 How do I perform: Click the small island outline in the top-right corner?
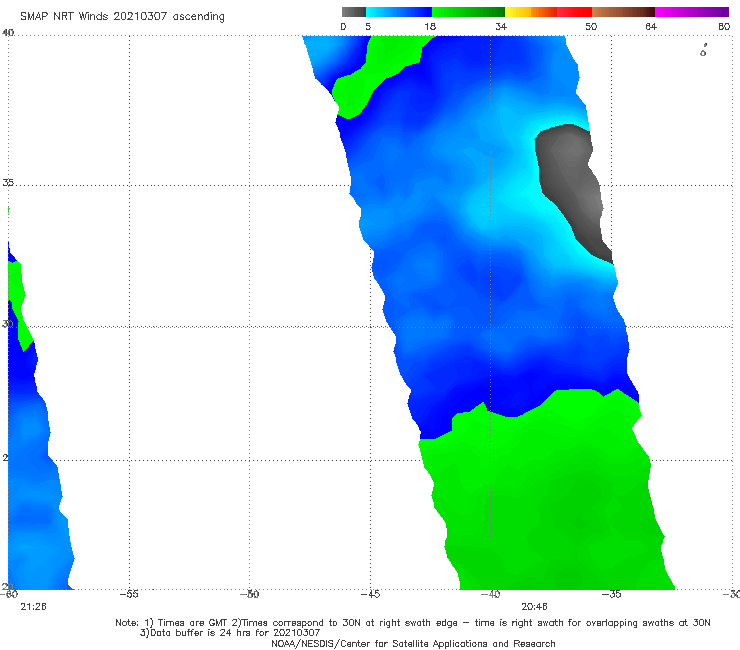703,50
